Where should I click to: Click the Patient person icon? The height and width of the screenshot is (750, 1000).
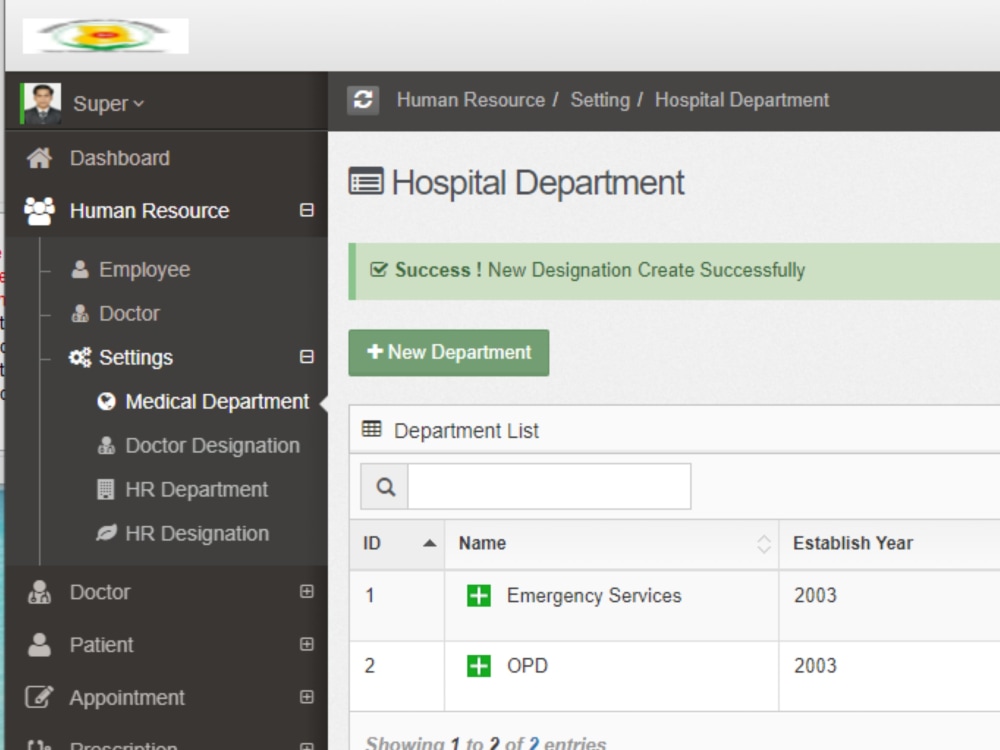pos(39,645)
